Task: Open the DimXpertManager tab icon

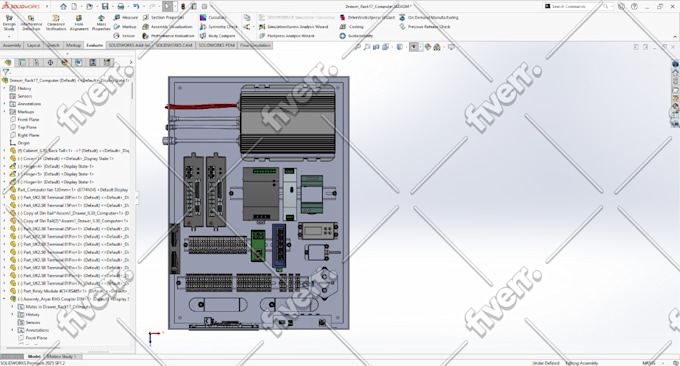Action: click(x=50, y=62)
